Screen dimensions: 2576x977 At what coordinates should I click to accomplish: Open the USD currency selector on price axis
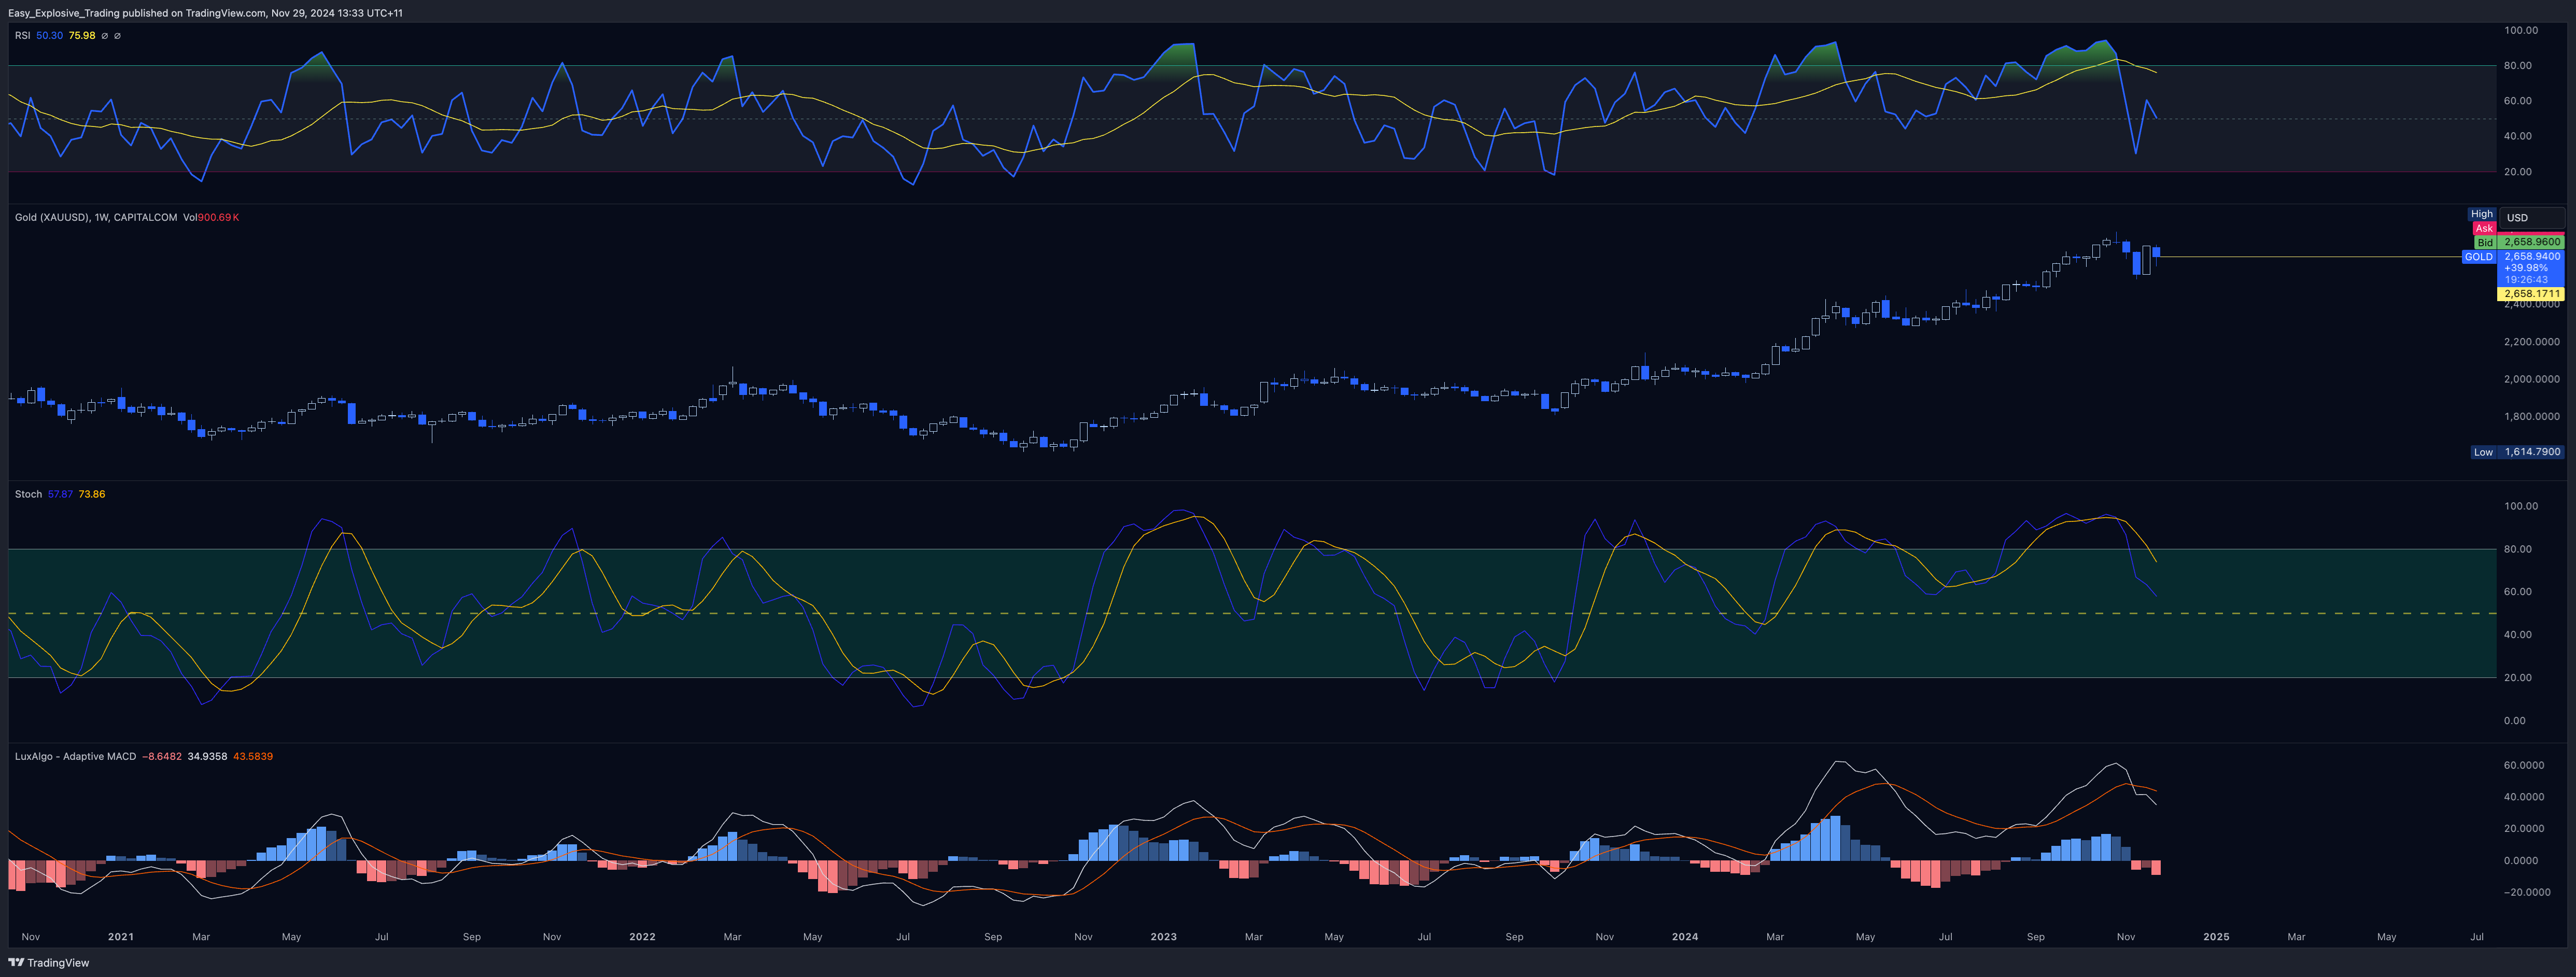[x=2531, y=217]
